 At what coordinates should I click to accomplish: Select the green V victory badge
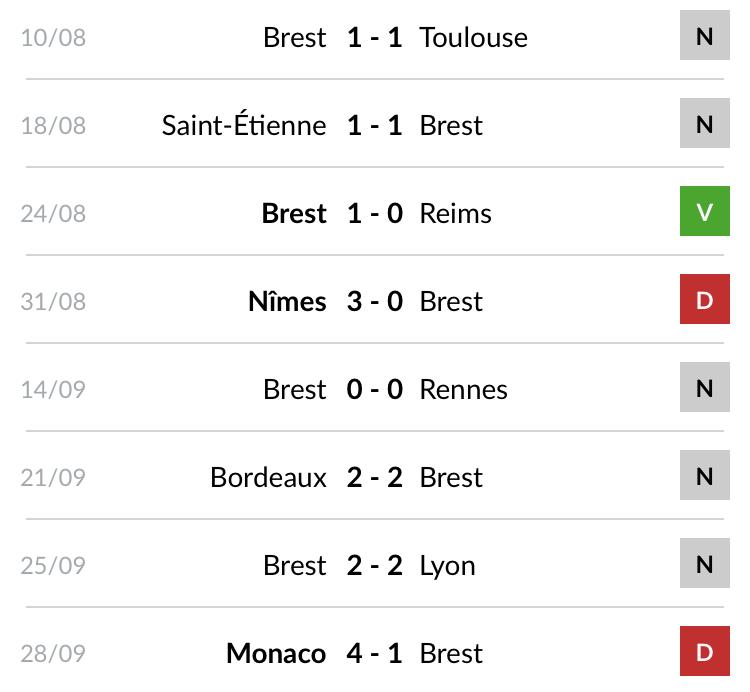705,211
